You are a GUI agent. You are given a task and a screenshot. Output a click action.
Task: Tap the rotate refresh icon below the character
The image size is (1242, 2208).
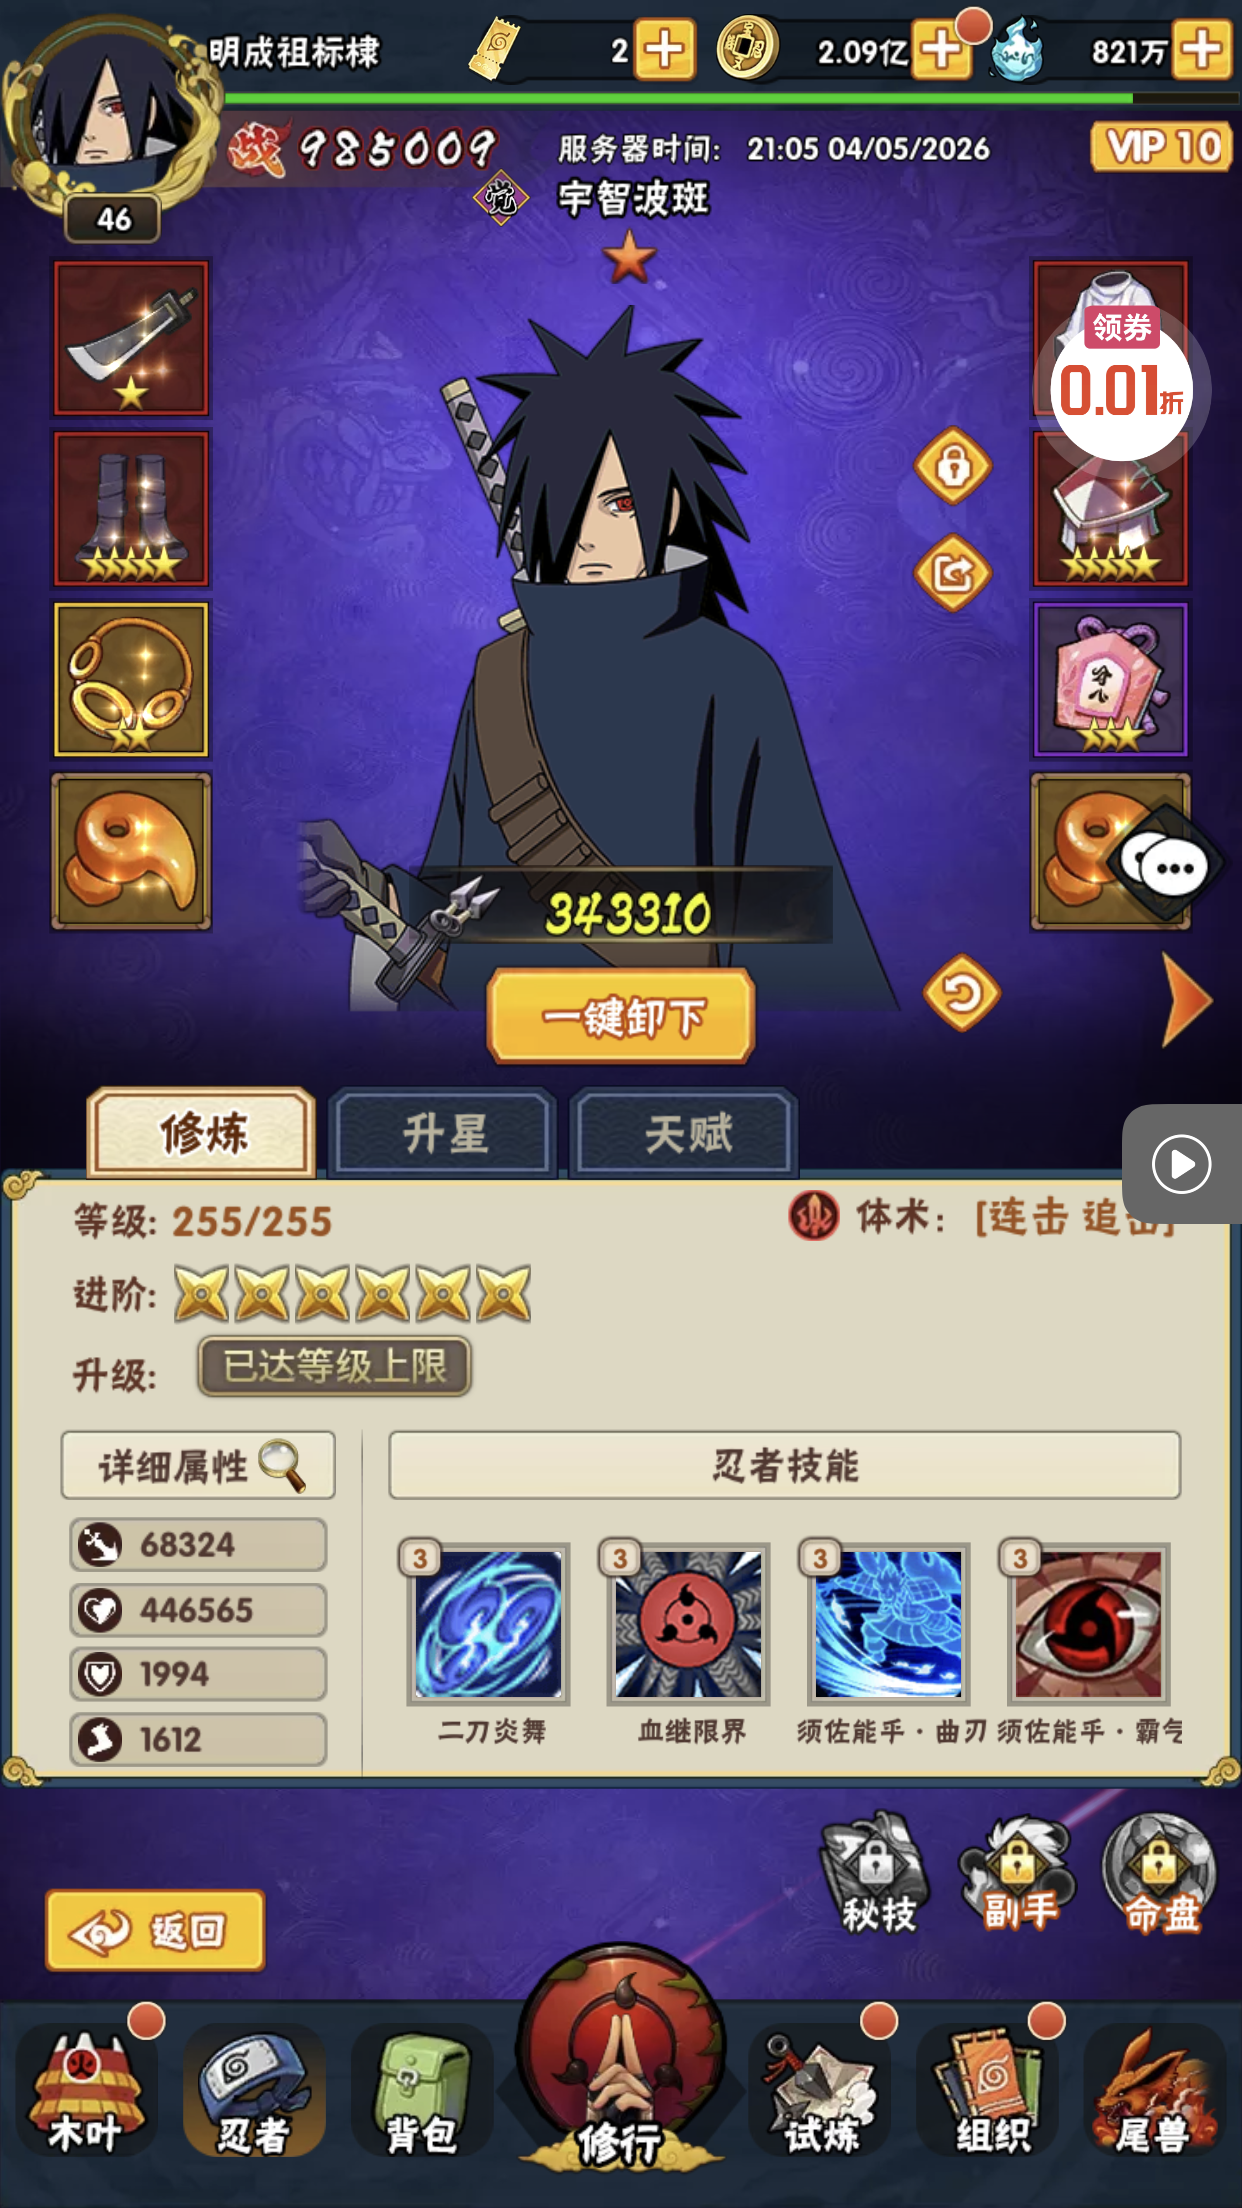[x=962, y=993]
